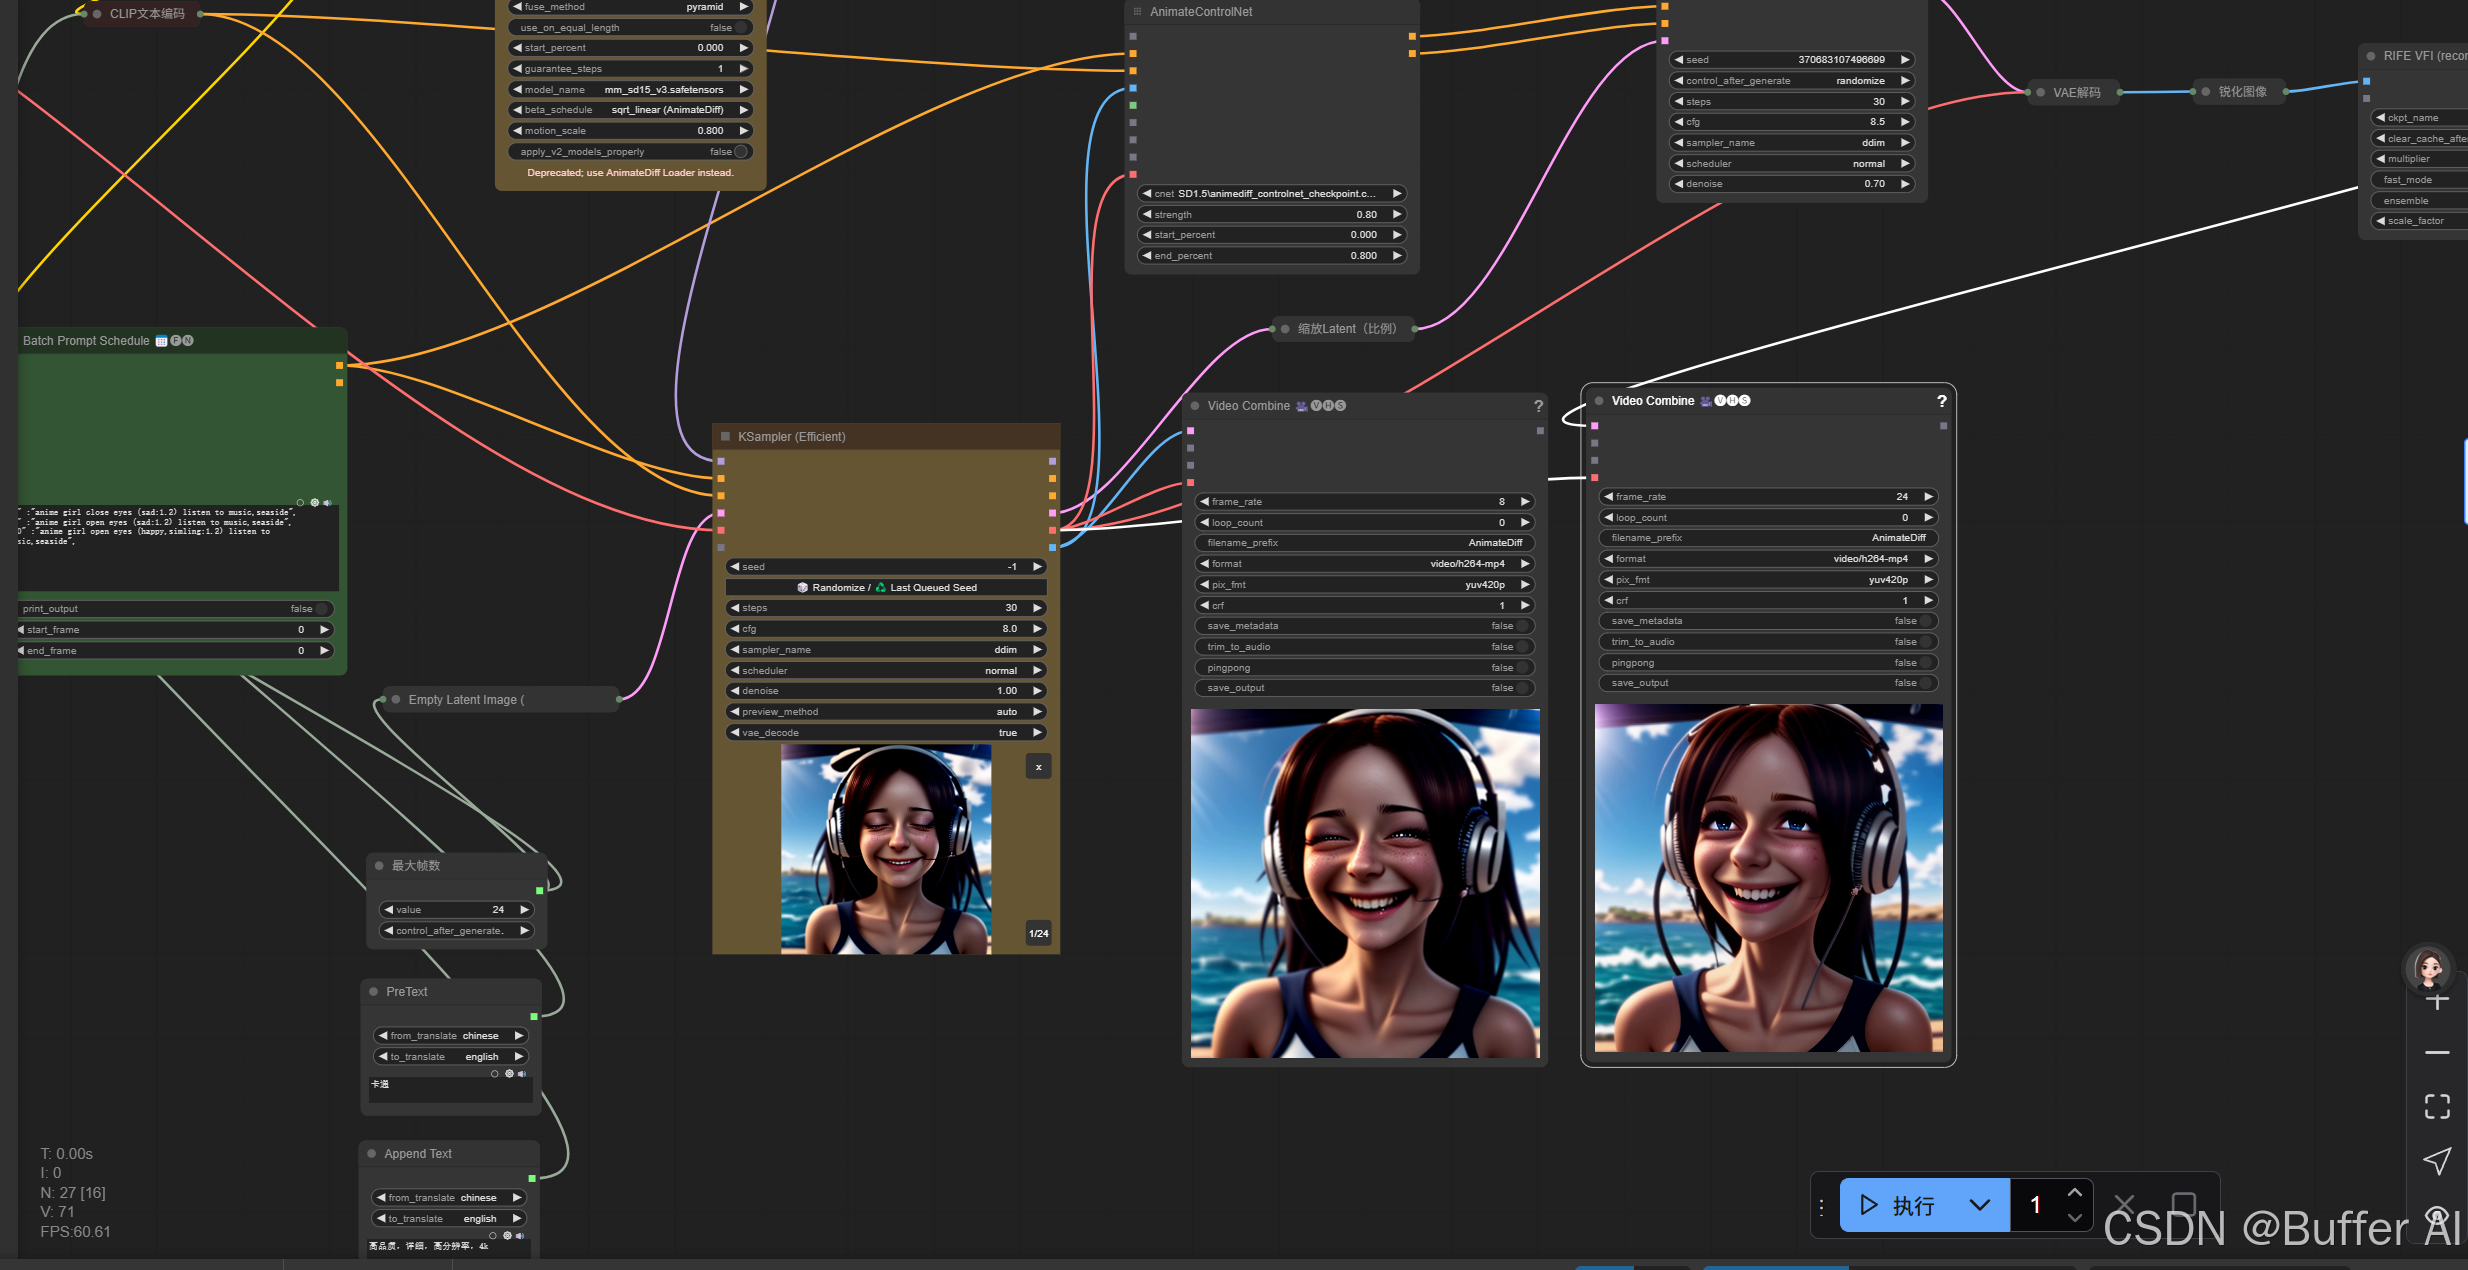2468x1270 pixels.
Task: Open the 执行 run options dropdown arrow
Action: tap(1979, 1205)
